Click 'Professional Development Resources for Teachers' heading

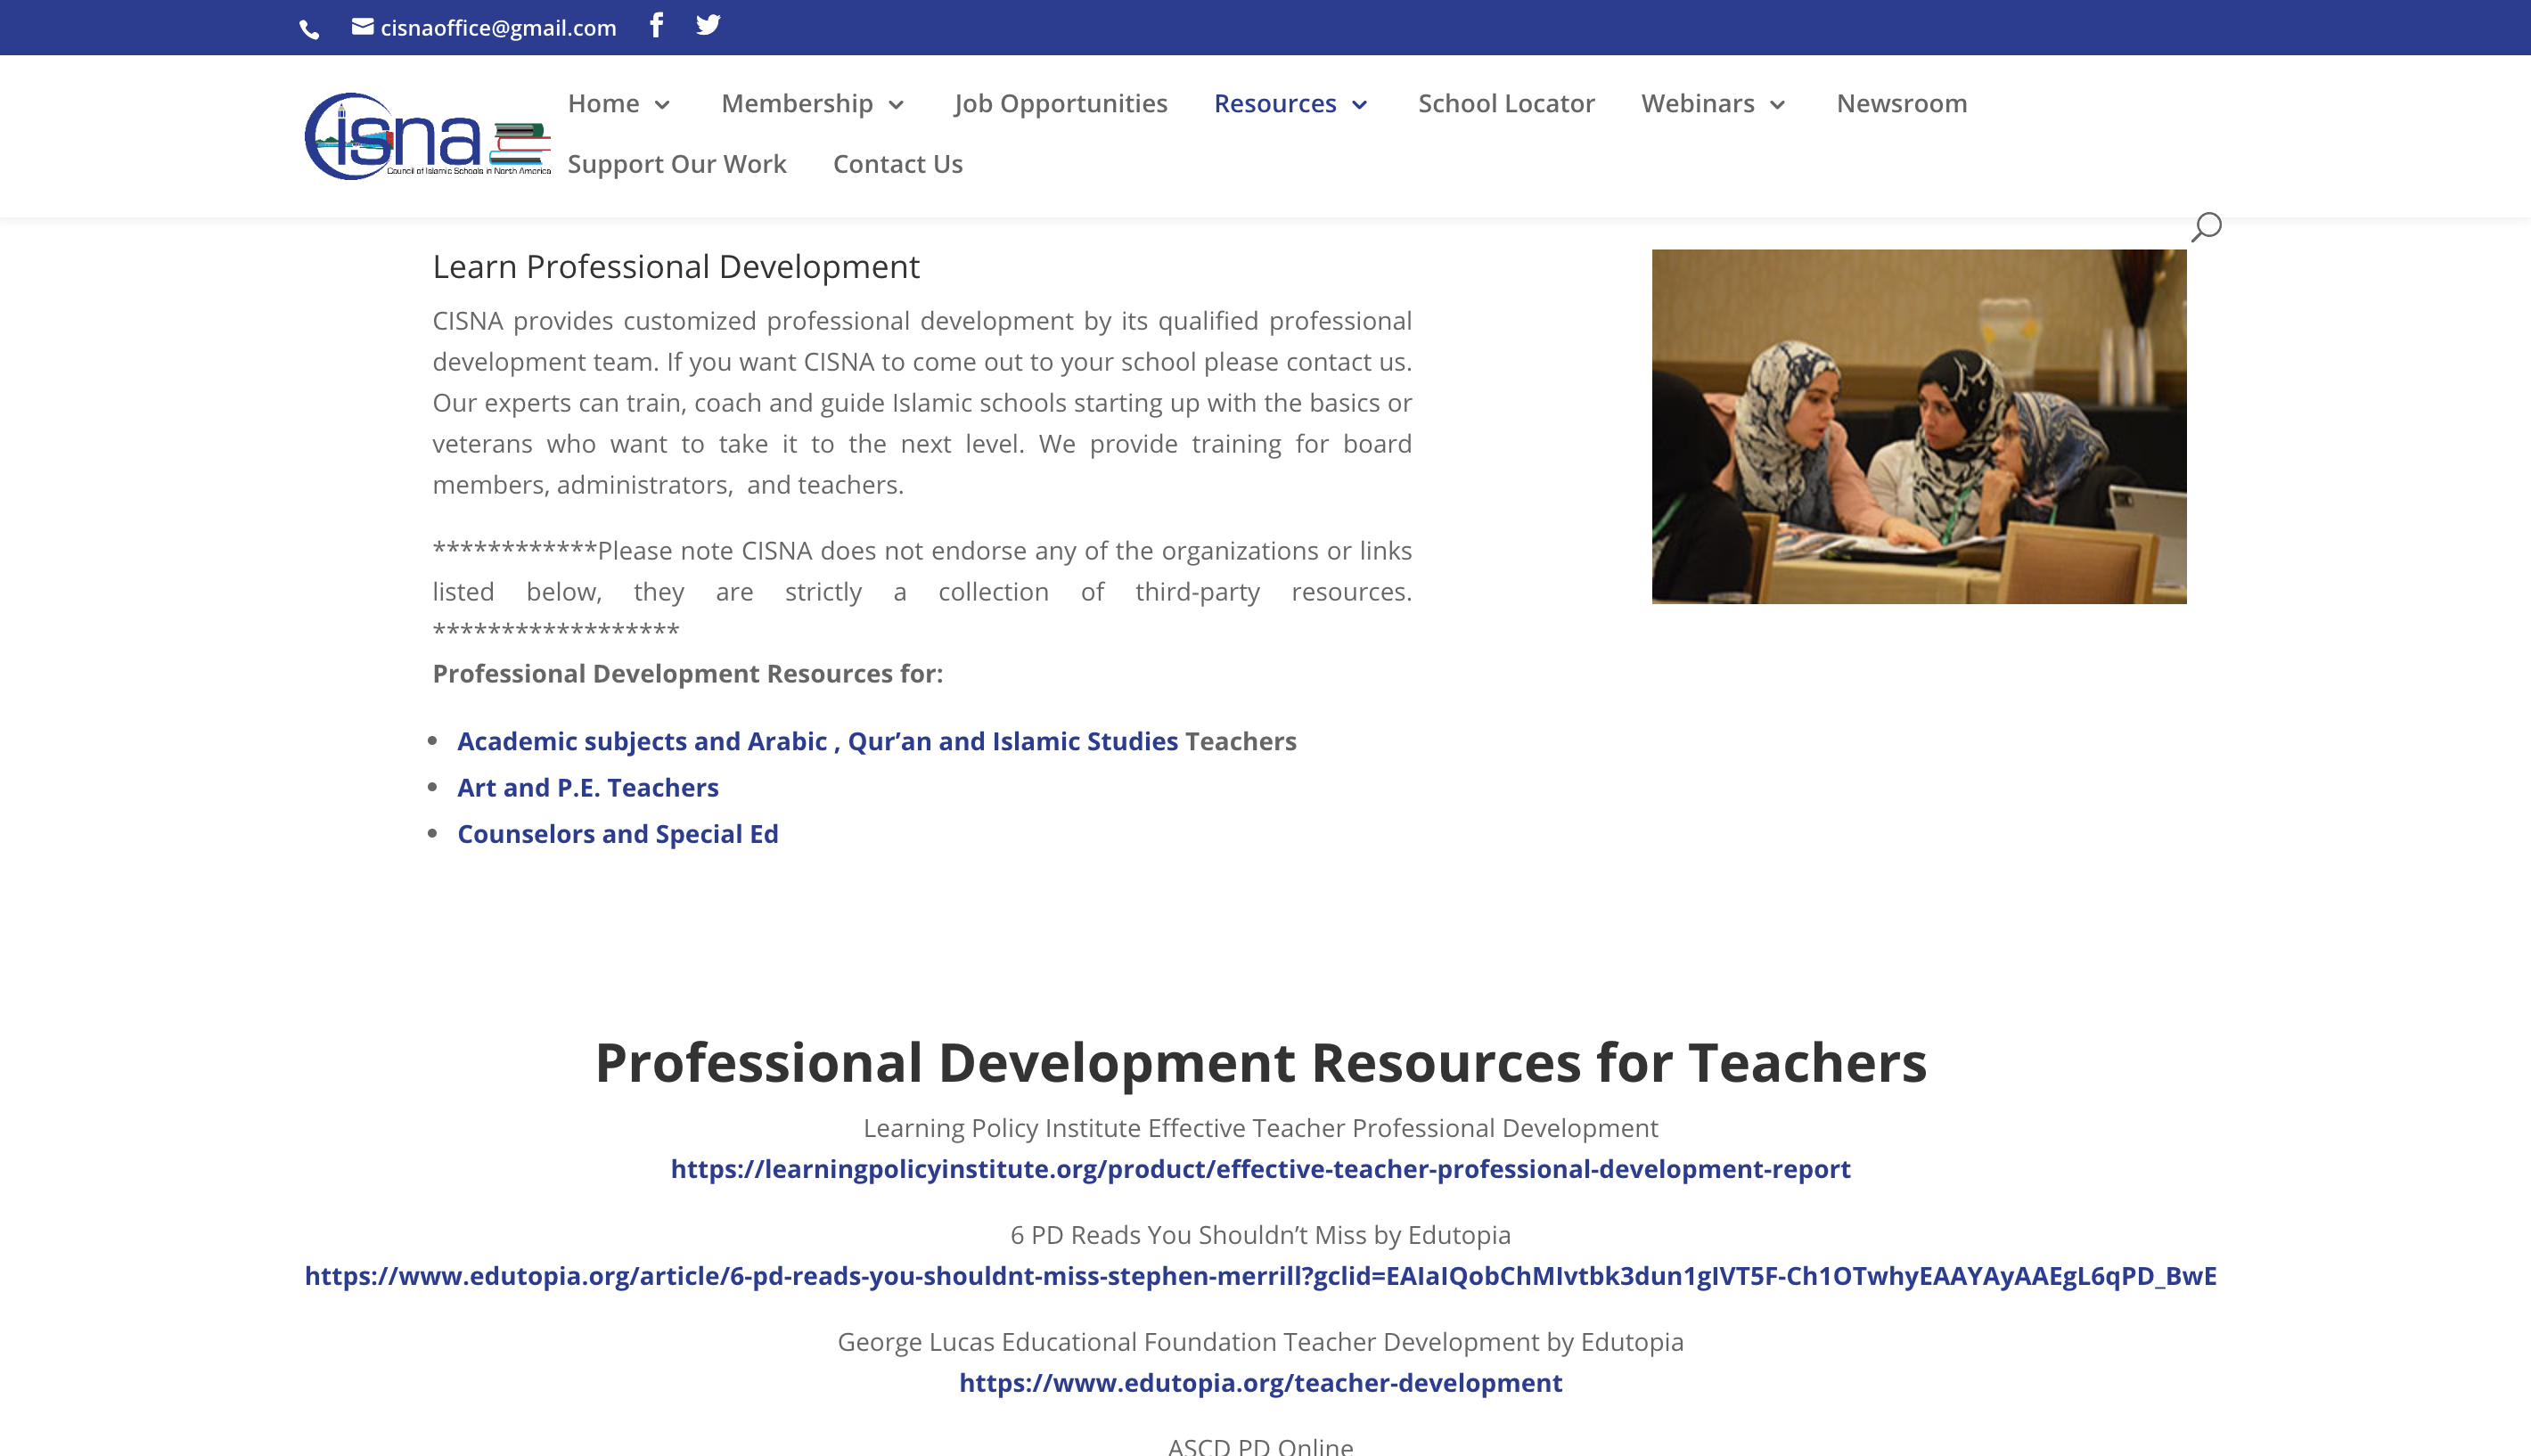pos(1260,1062)
